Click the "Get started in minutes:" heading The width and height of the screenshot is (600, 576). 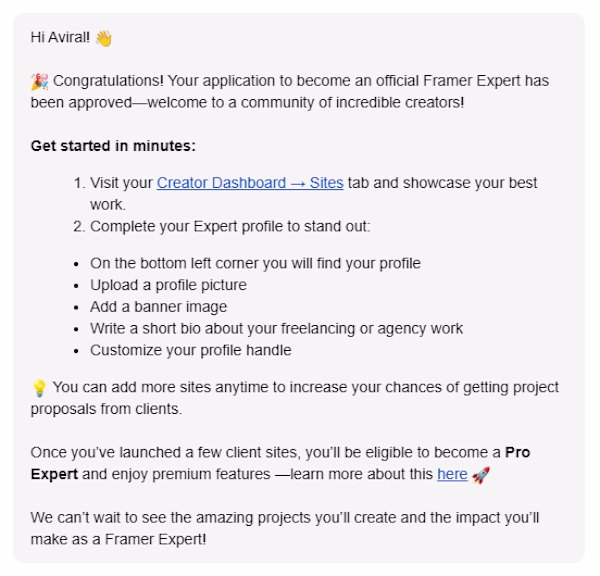point(113,145)
